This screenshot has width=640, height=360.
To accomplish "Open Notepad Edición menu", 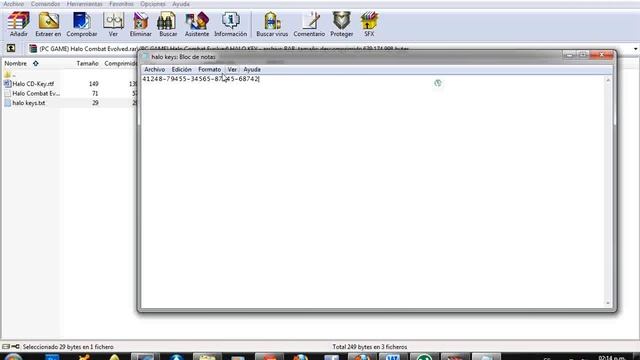I will (x=181, y=69).
